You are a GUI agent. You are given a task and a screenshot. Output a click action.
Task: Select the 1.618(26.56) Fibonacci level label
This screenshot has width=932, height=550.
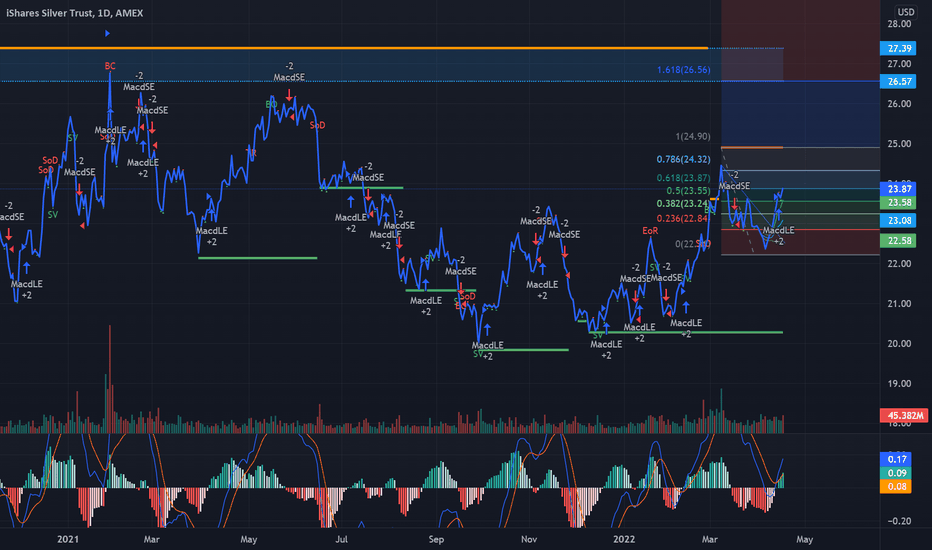[x=683, y=70]
